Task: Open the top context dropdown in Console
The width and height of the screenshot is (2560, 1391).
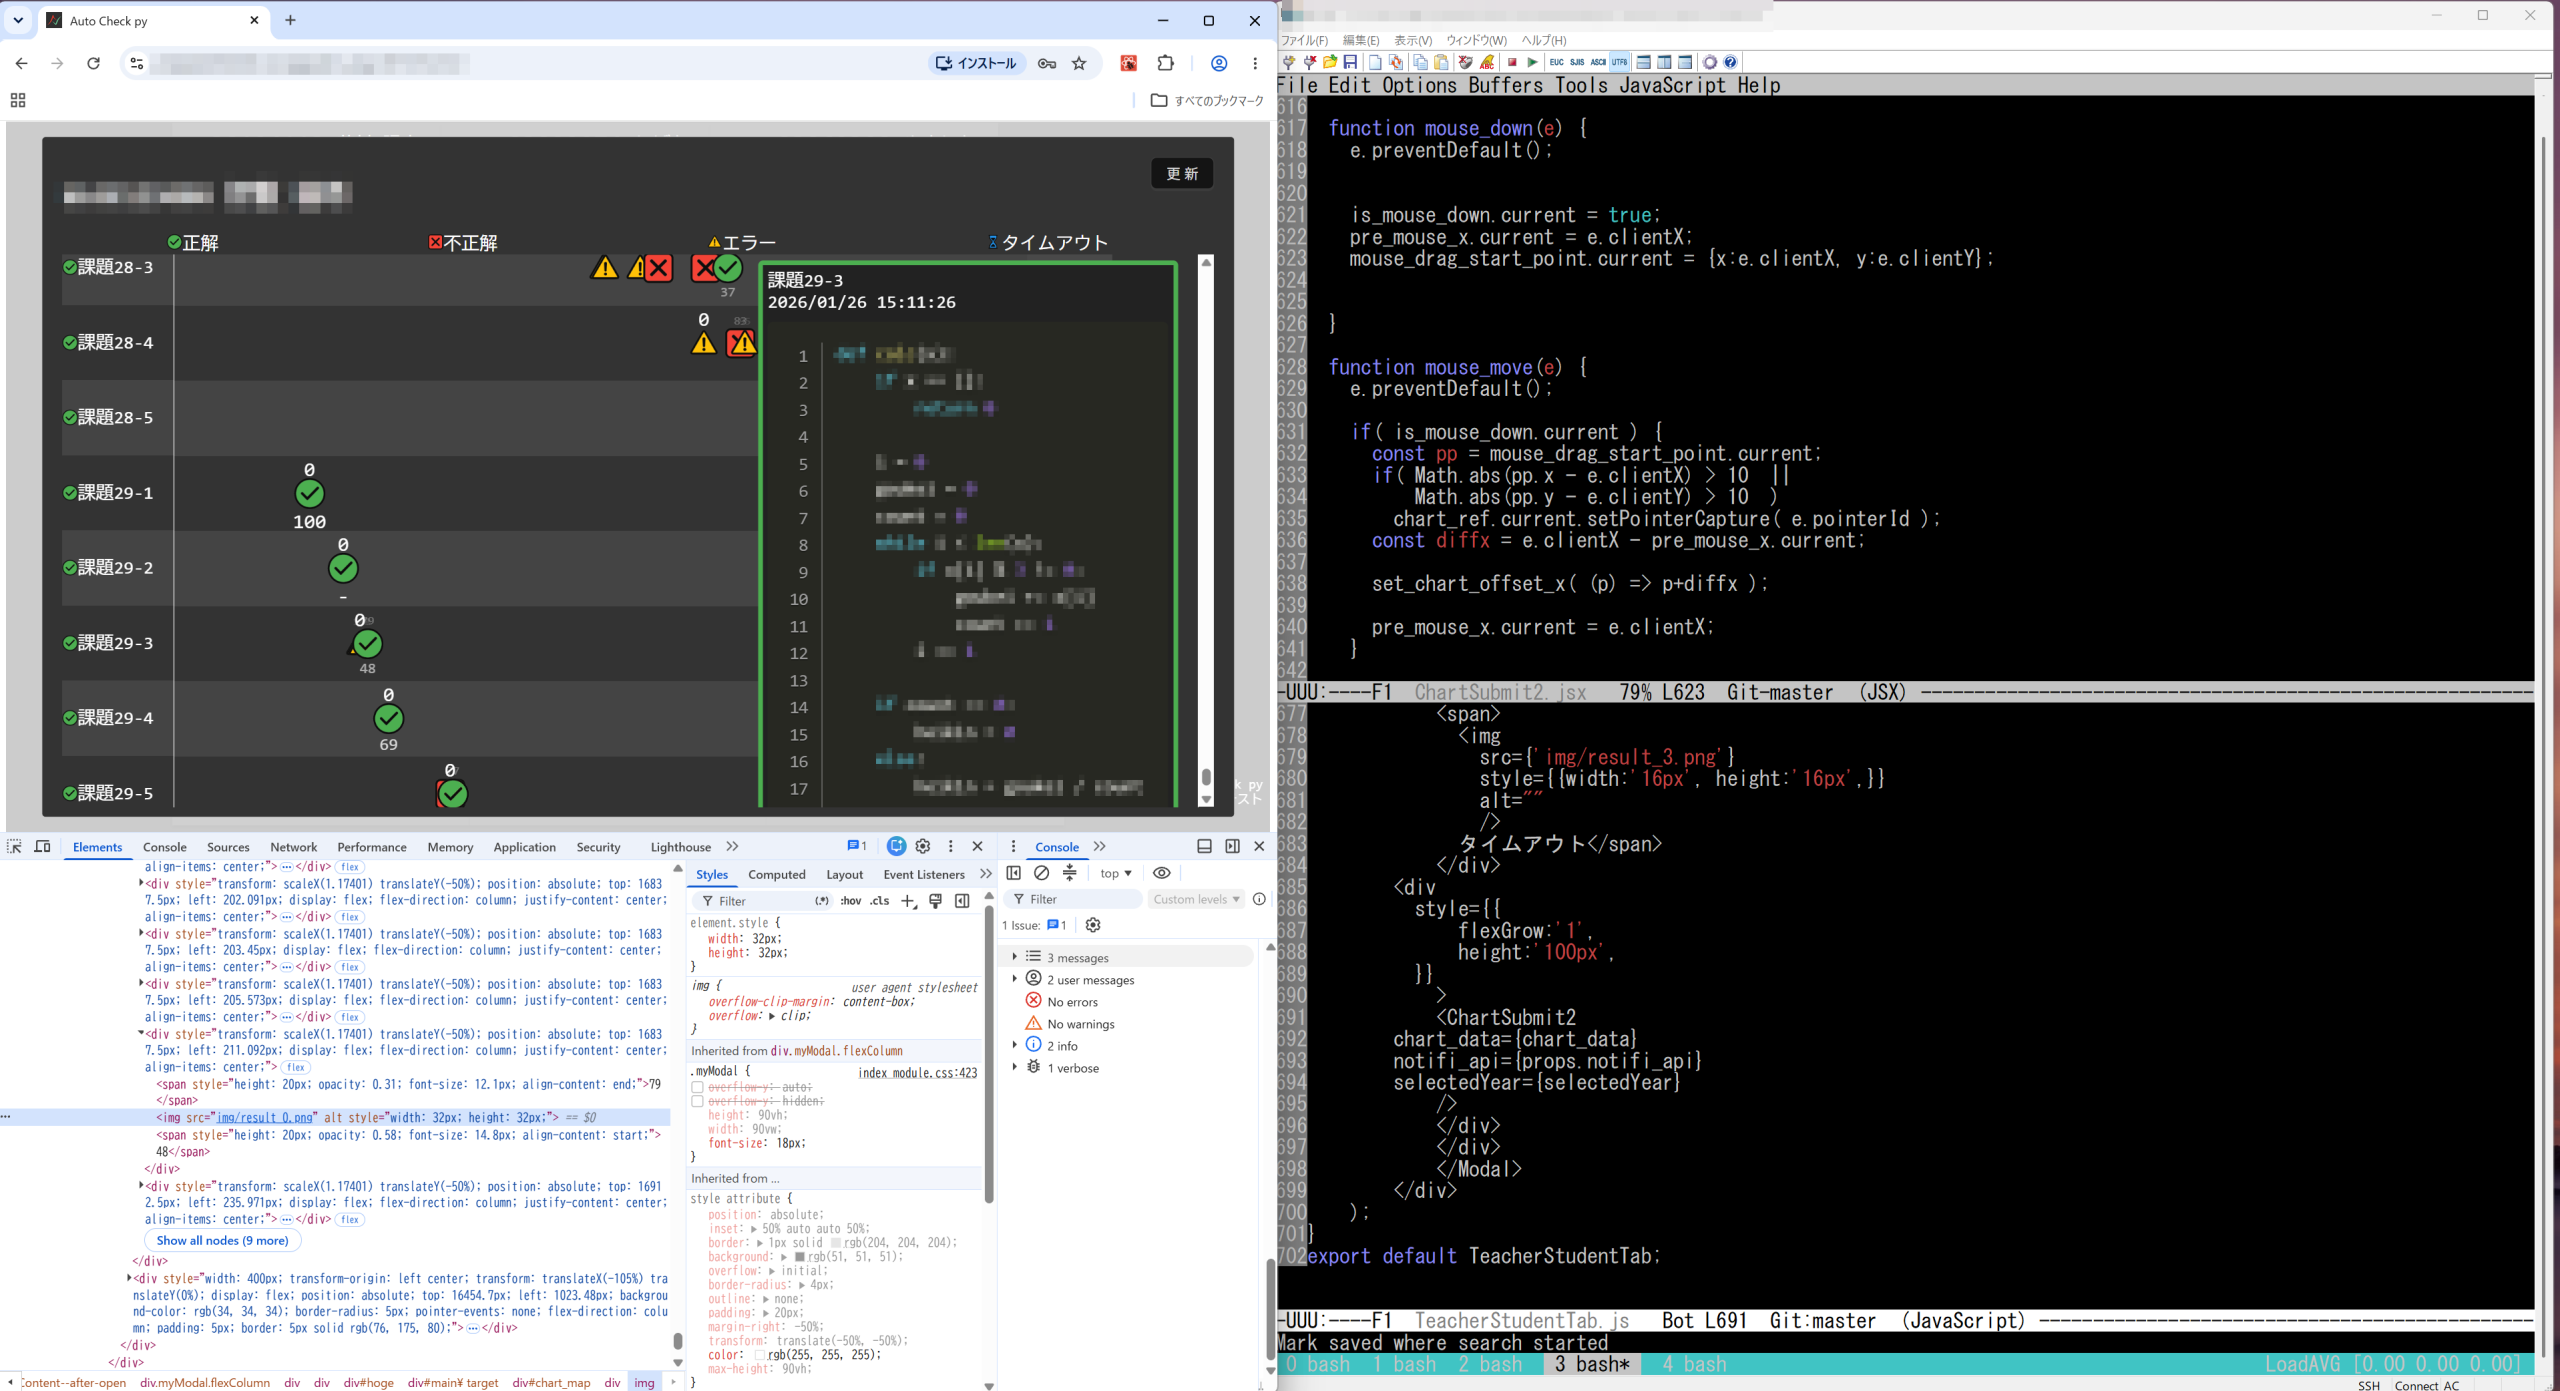Action: click(x=1116, y=873)
